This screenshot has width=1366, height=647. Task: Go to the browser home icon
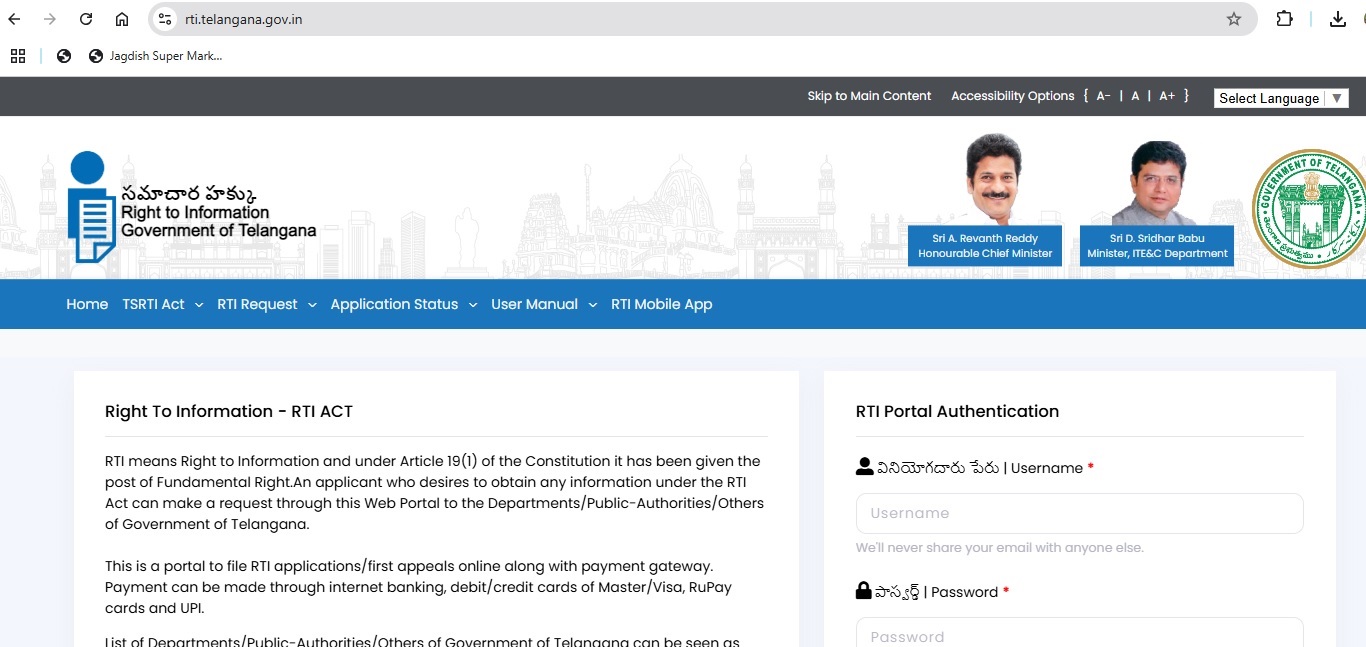pyautogui.click(x=122, y=19)
